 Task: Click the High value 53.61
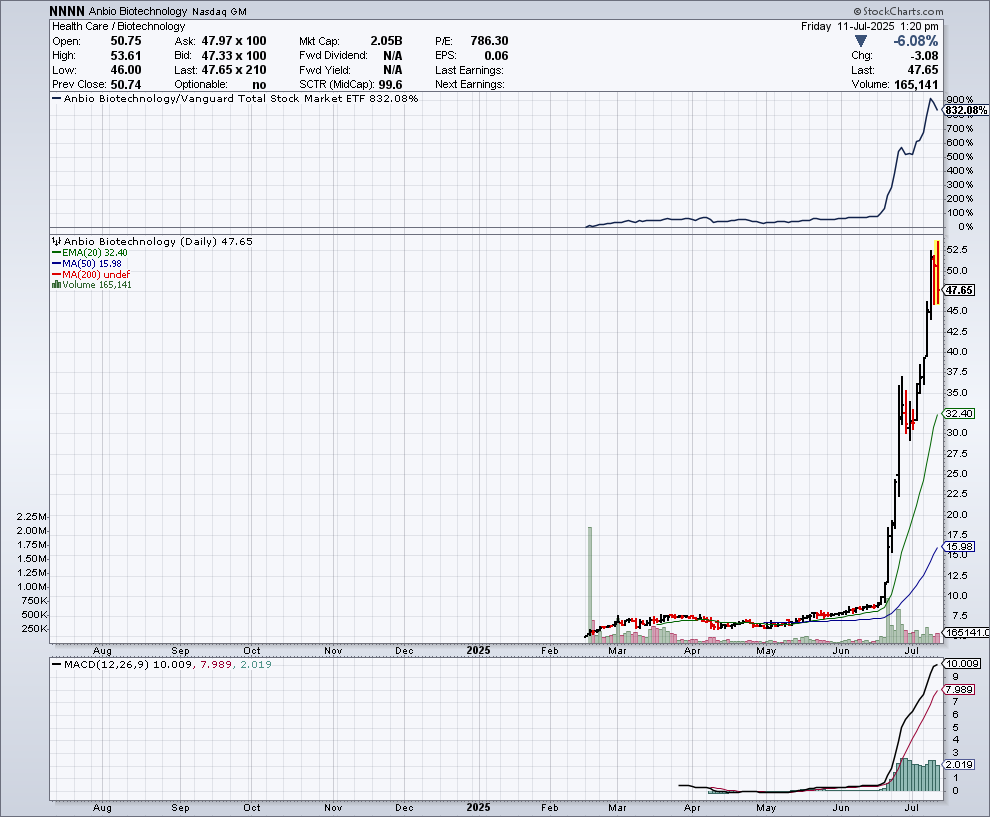coord(126,56)
